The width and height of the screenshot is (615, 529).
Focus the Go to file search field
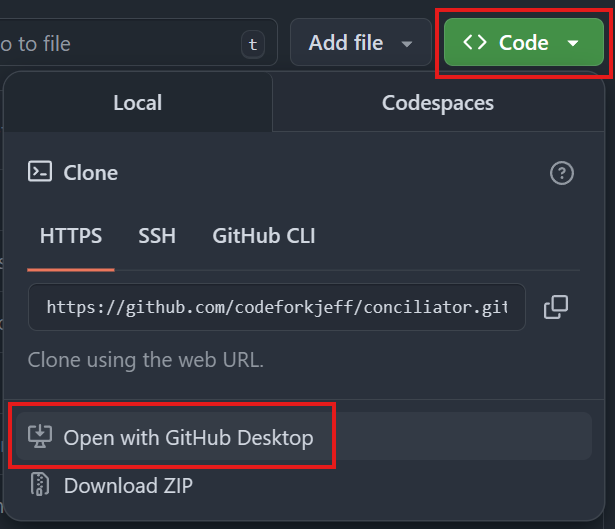[x=138, y=42]
